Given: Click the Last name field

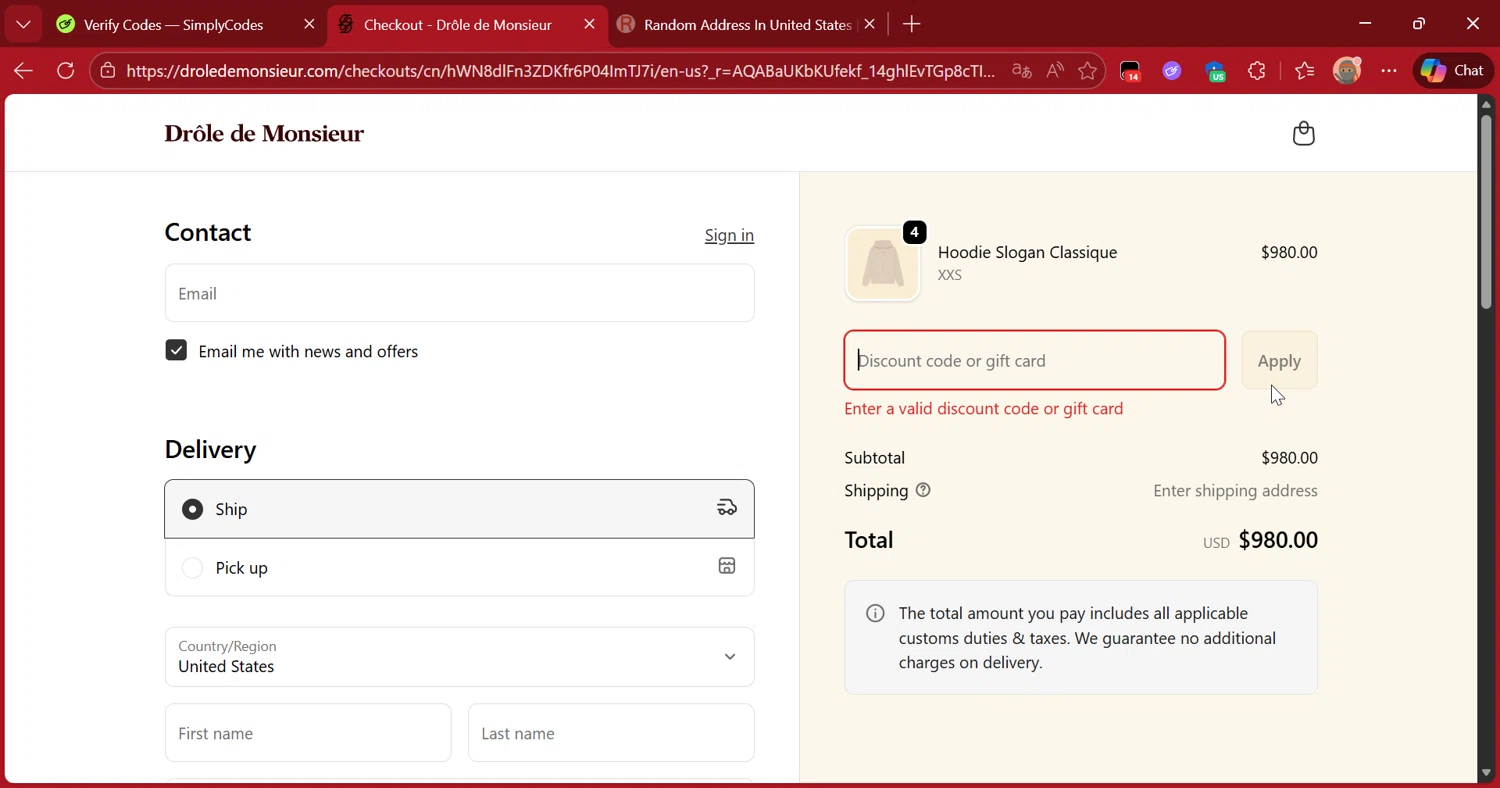Looking at the screenshot, I should (611, 733).
